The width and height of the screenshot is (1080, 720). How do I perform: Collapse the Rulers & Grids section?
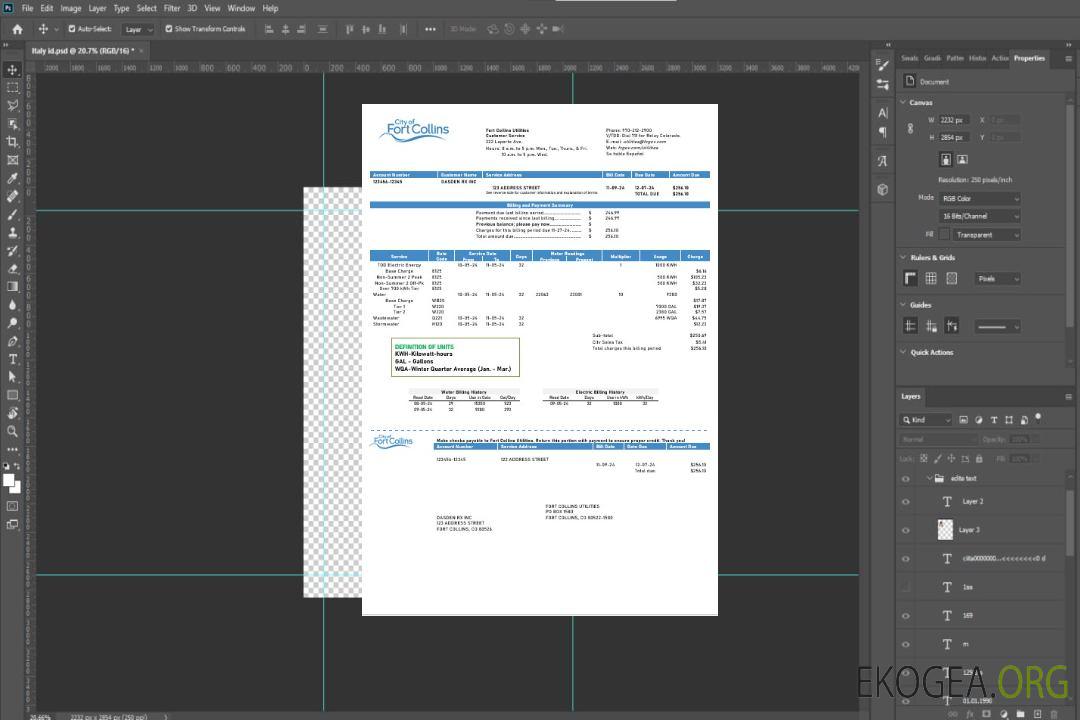pyautogui.click(x=904, y=258)
